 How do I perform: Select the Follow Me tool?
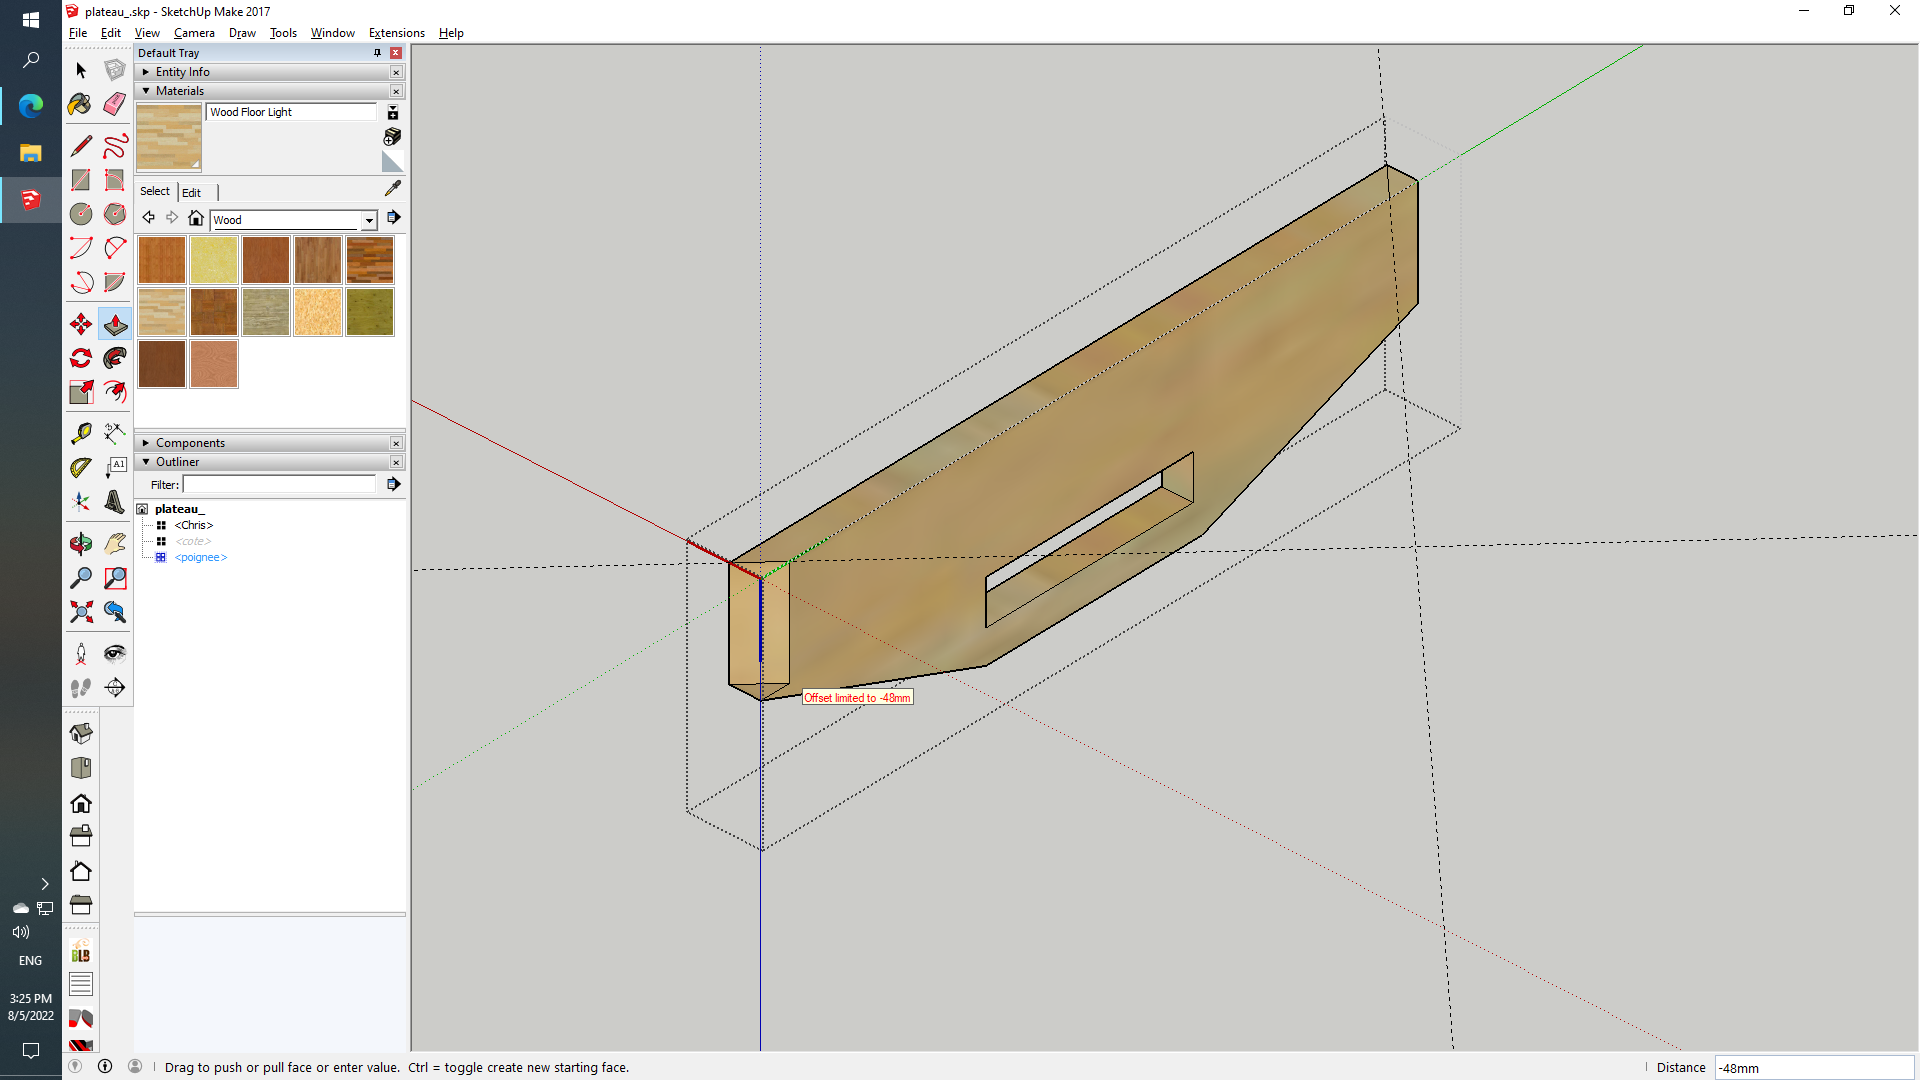[x=115, y=358]
